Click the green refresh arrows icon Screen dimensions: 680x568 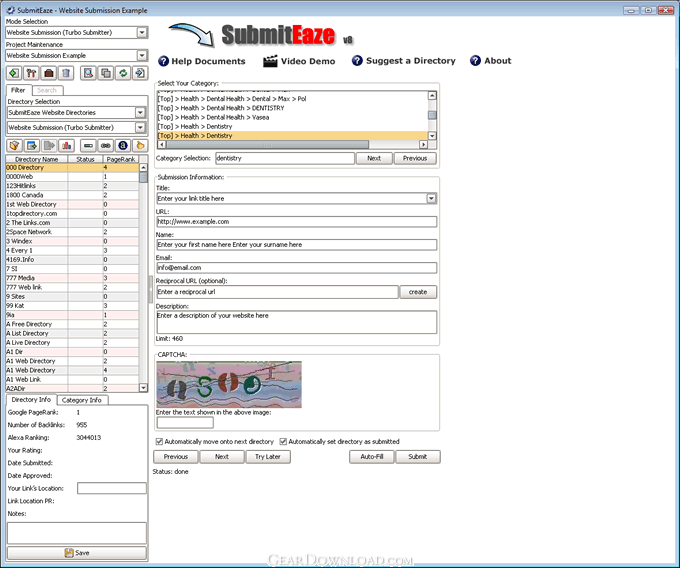tap(122, 73)
